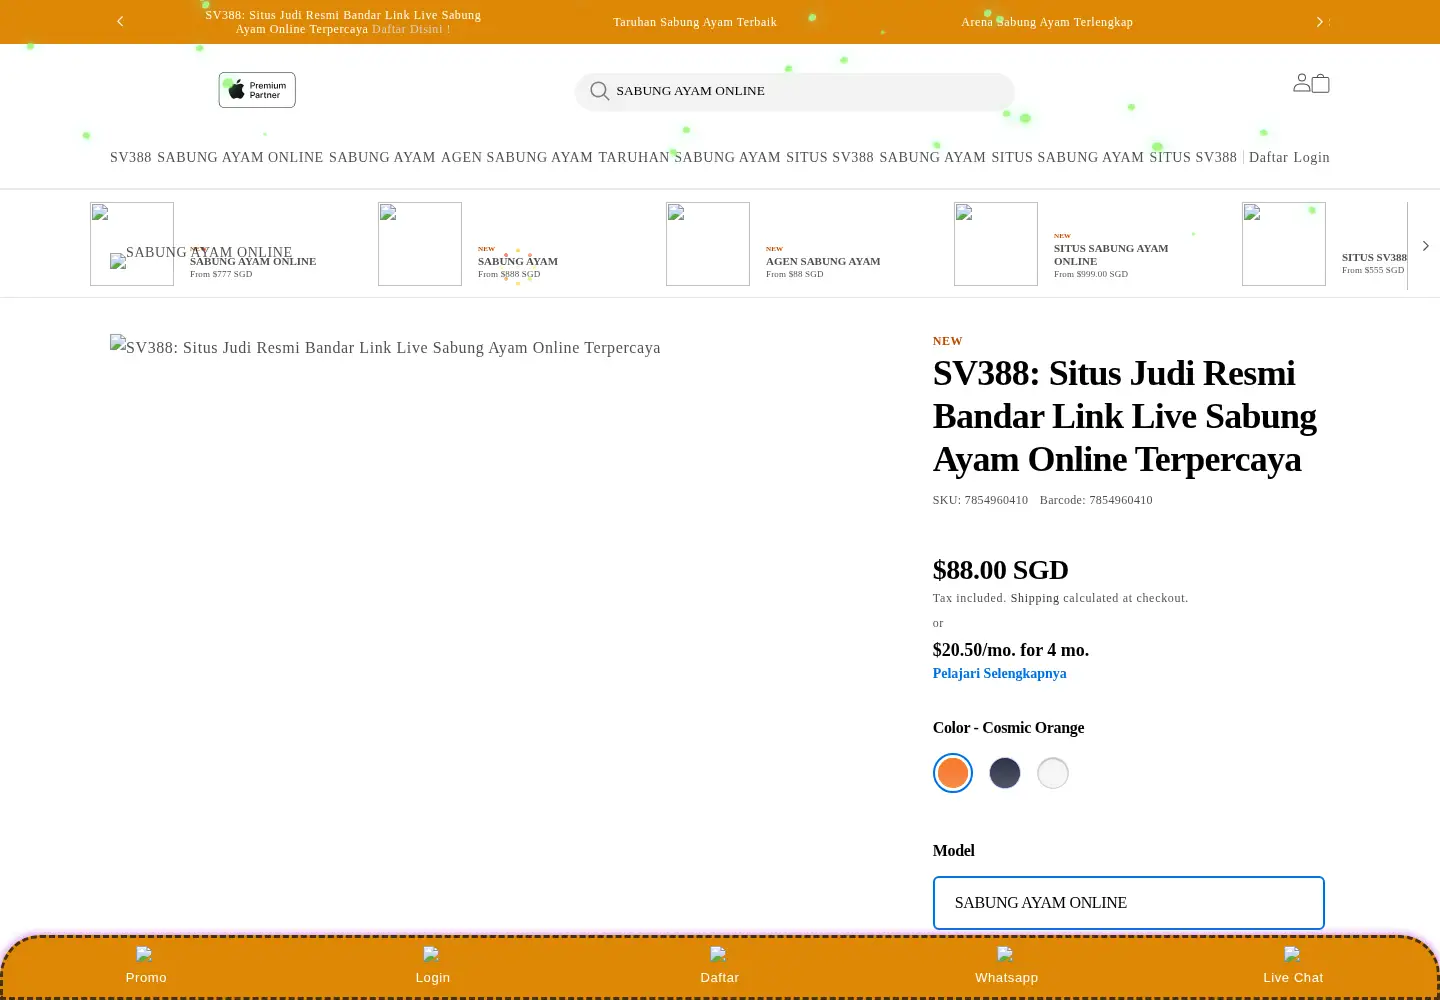This screenshot has width=1440, height=1000.
Task: Click Login in the top navigation menu
Action: (1311, 158)
